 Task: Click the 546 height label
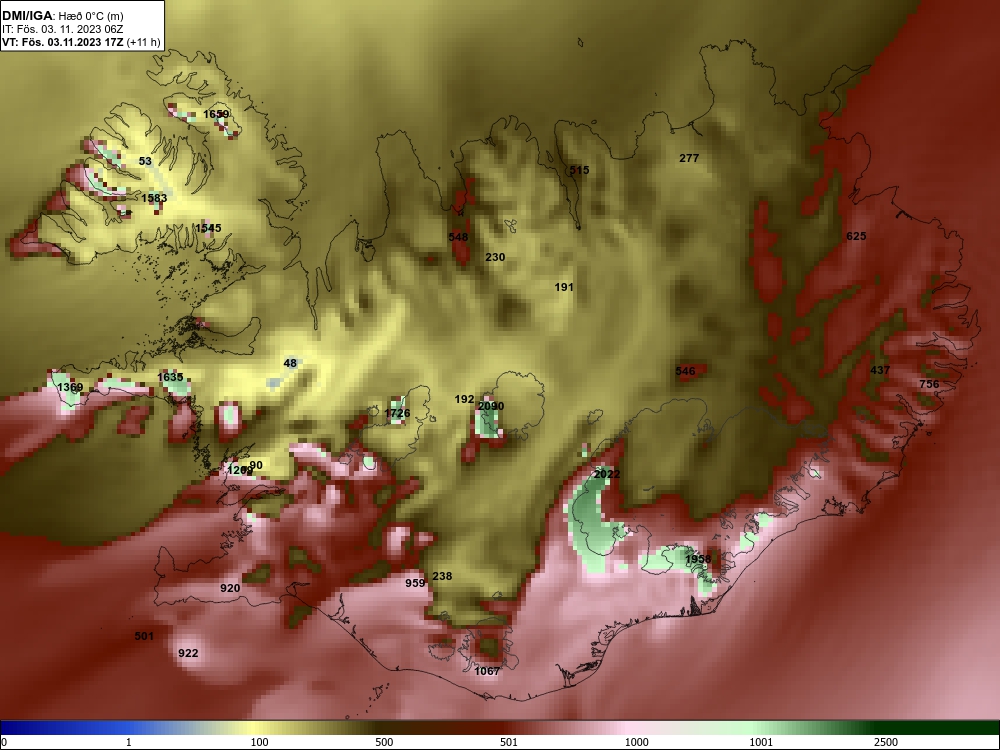pyautogui.click(x=685, y=371)
